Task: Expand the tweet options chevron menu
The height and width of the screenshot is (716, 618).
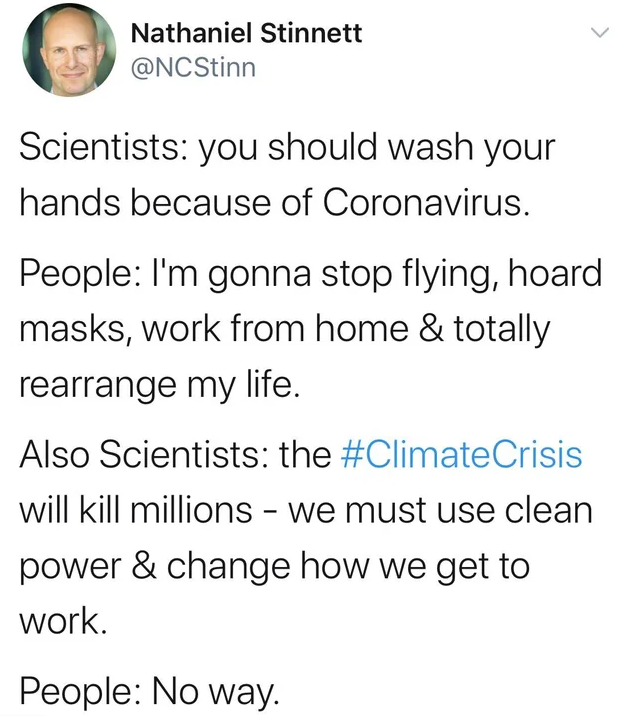Action: 600,32
